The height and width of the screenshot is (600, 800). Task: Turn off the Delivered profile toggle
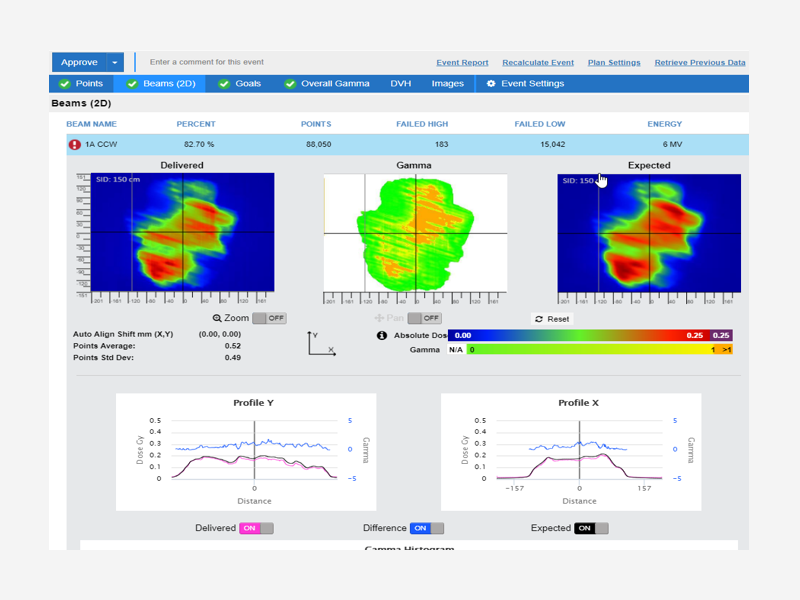click(257, 528)
